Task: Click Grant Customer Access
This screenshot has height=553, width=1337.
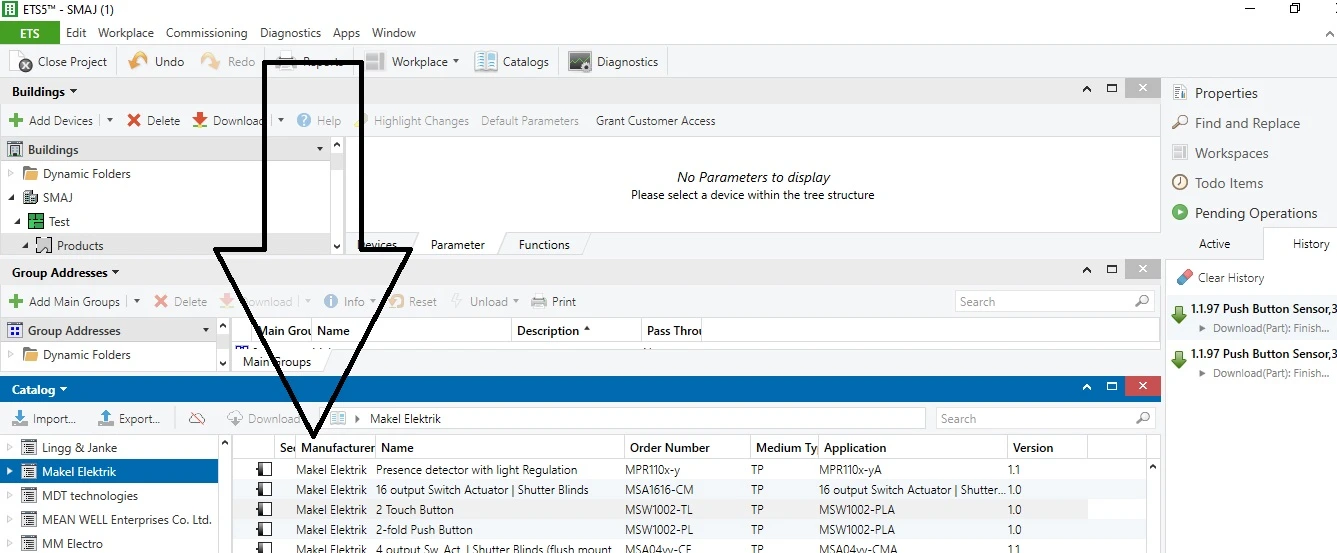Action: [656, 121]
